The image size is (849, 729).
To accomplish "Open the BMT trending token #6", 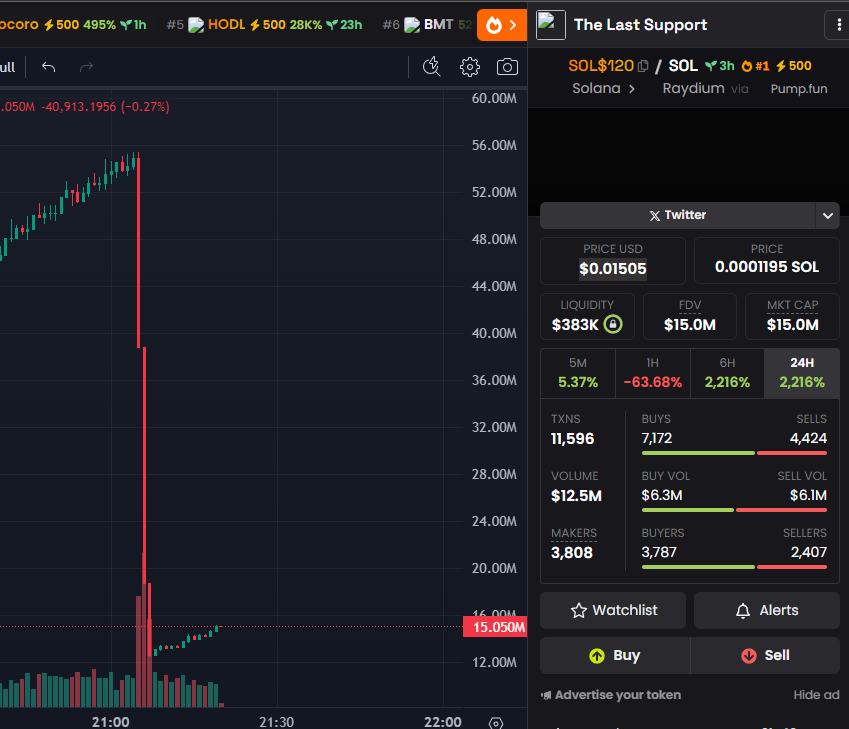I will pyautogui.click(x=427, y=25).
